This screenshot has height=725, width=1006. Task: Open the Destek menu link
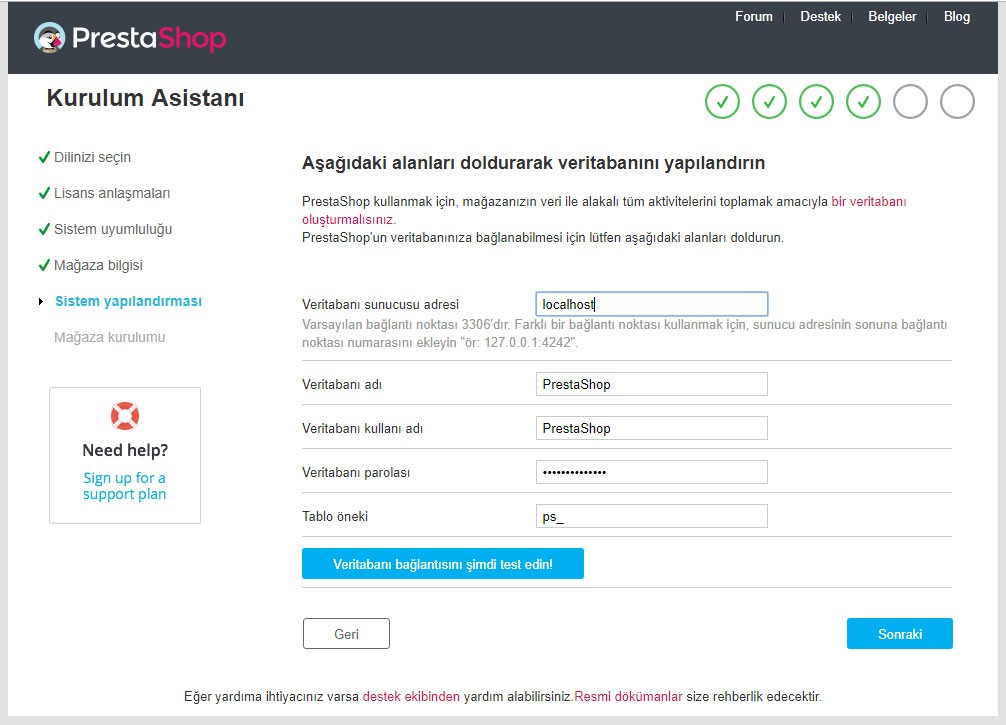[821, 17]
